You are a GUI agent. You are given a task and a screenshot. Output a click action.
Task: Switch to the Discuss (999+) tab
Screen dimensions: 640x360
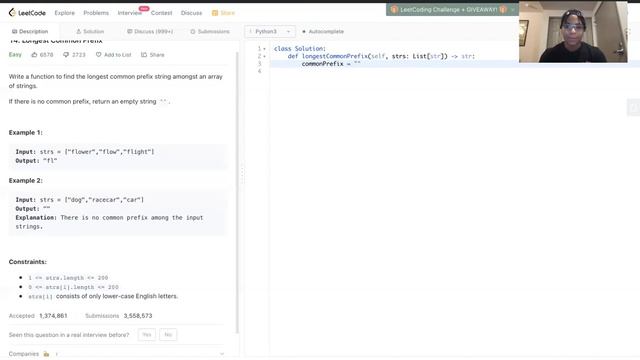150,31
